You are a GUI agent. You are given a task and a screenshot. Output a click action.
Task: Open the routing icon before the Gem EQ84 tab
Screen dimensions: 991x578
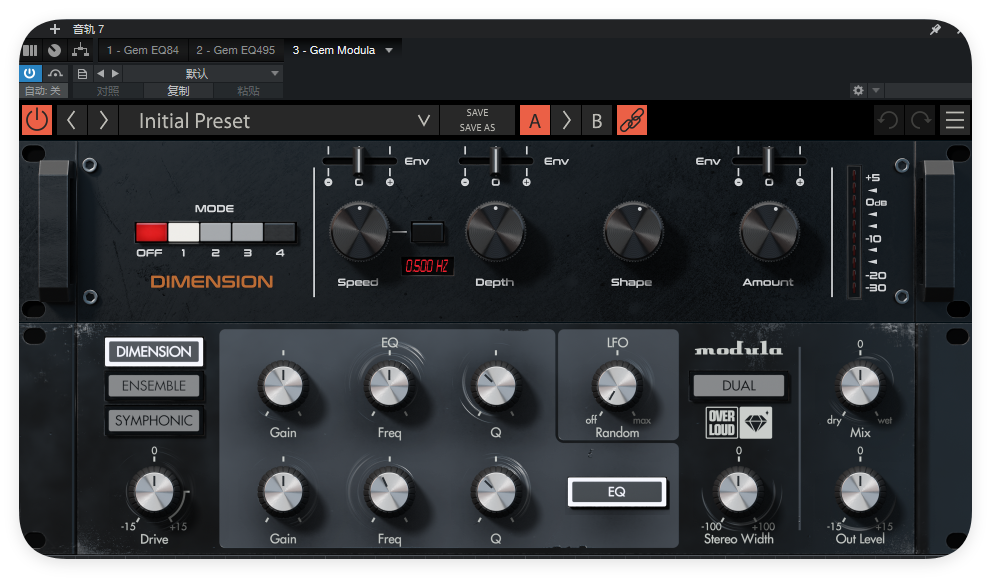80,50
